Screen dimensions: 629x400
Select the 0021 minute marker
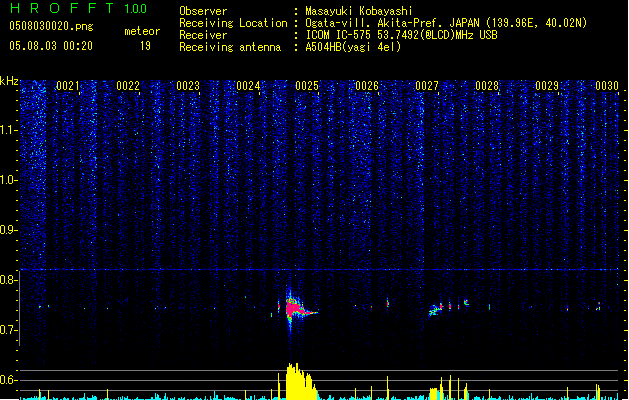pos(67,87)
